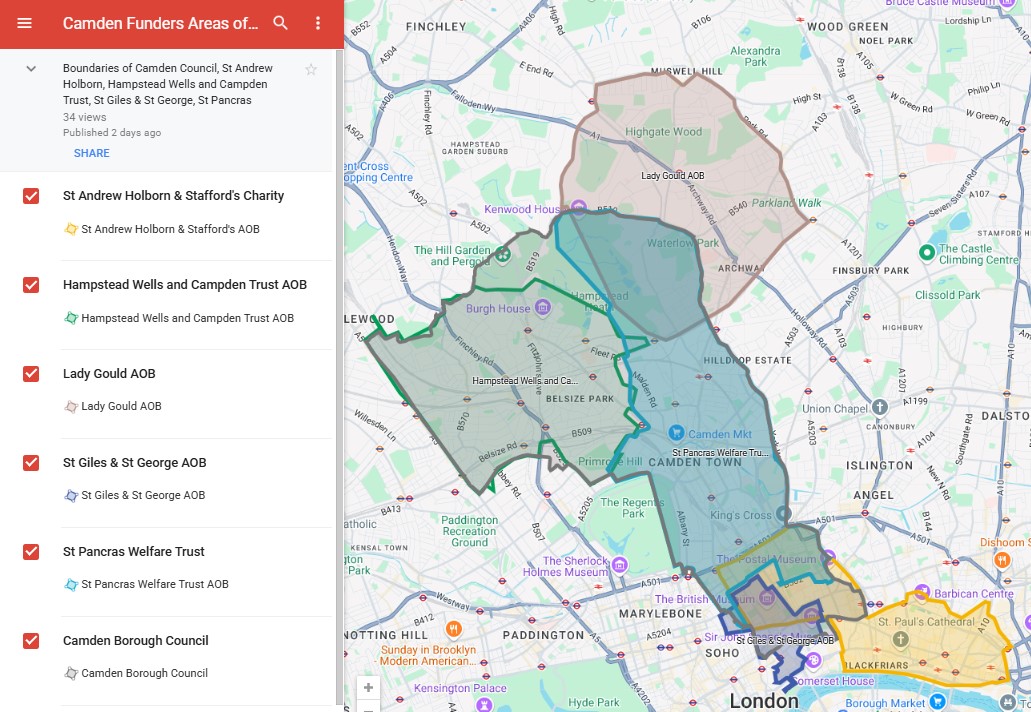Click the Camden Mkt shopping marker
1031x712 pixels.
tap(676, 433)
